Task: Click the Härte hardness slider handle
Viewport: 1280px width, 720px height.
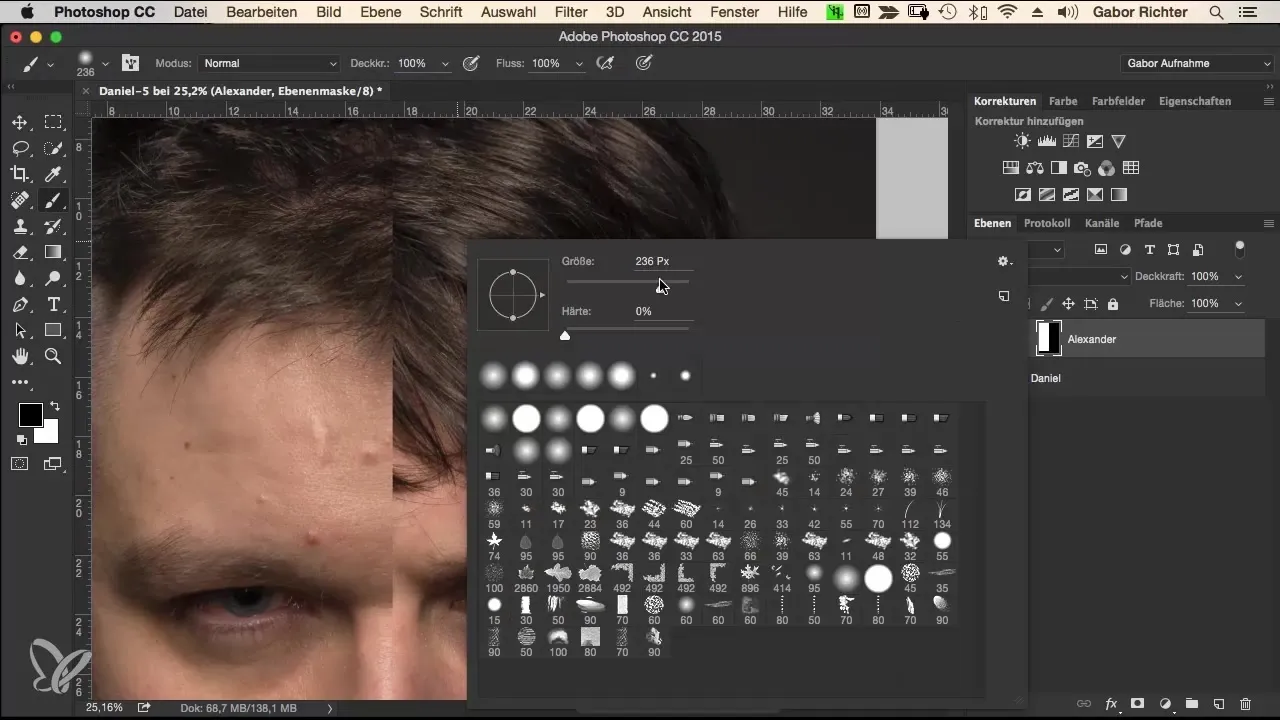Action: click(x=565, y=335)
